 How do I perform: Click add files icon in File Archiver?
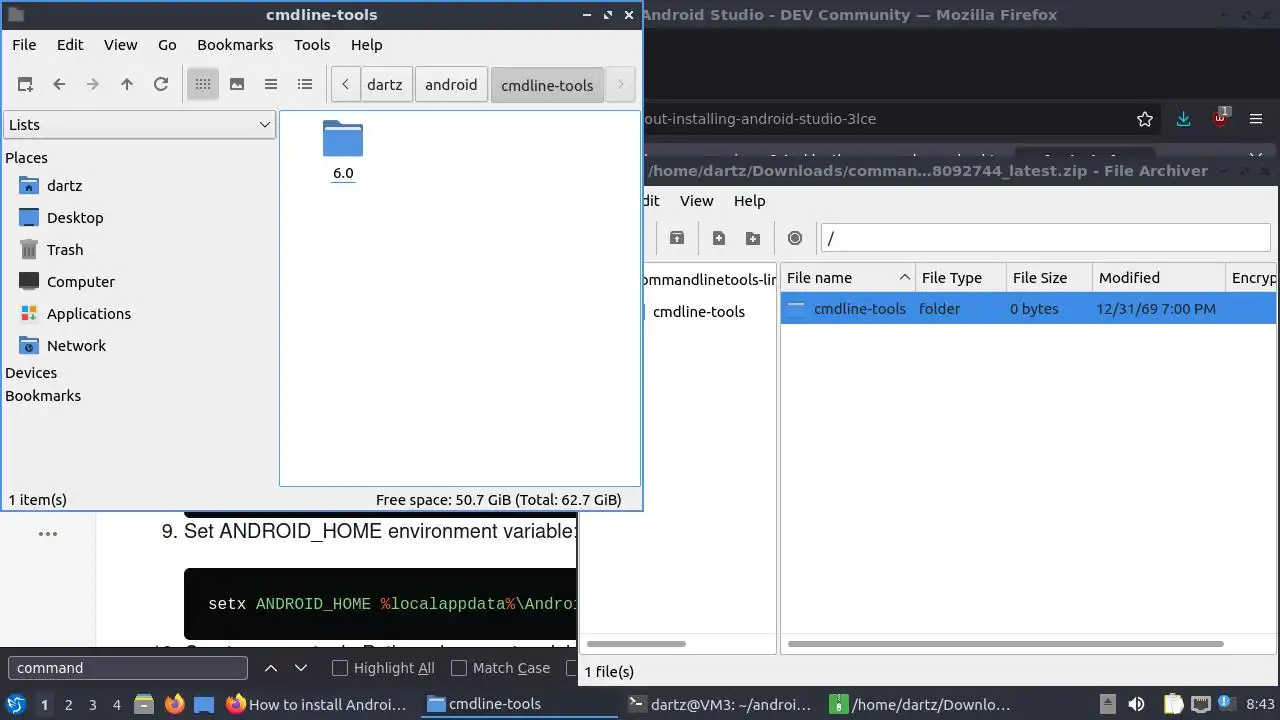pos(719,238)
